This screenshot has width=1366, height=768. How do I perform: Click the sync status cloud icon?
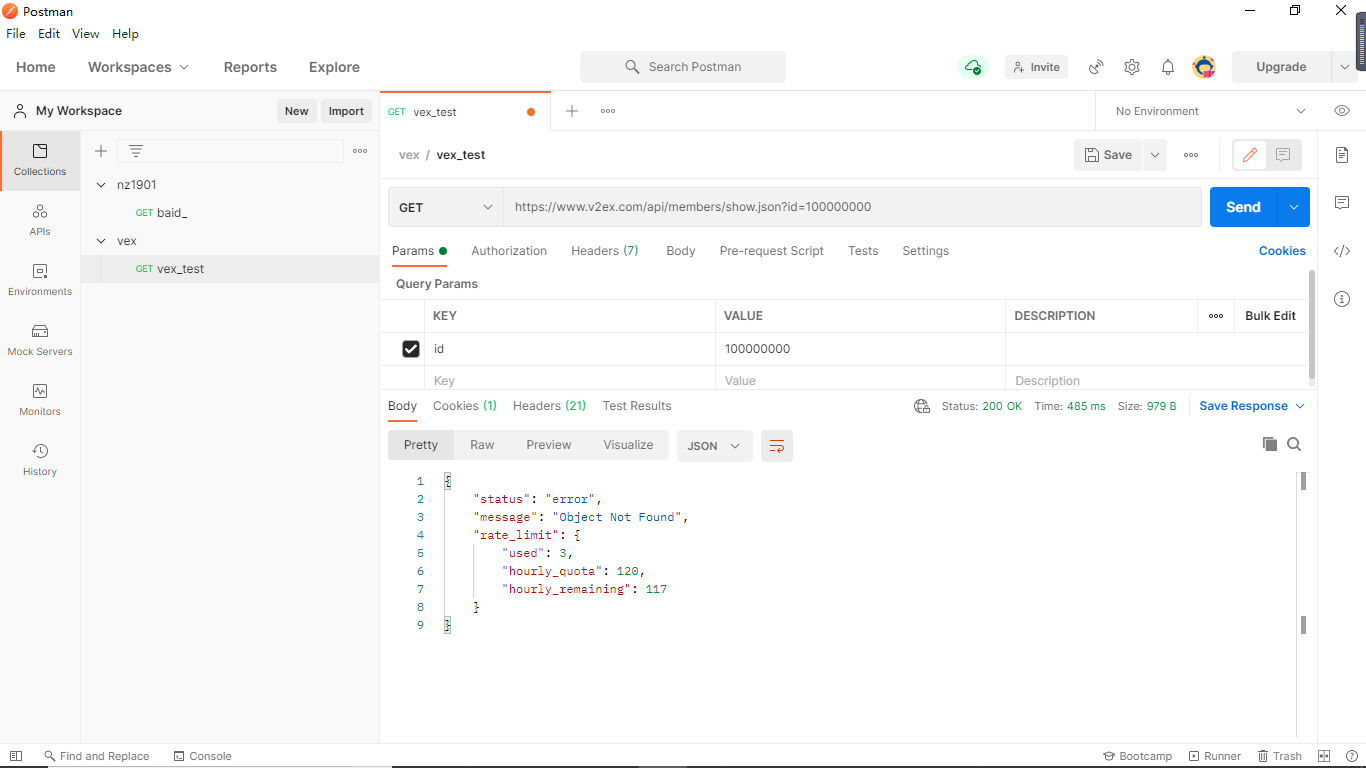coord(973,67)
